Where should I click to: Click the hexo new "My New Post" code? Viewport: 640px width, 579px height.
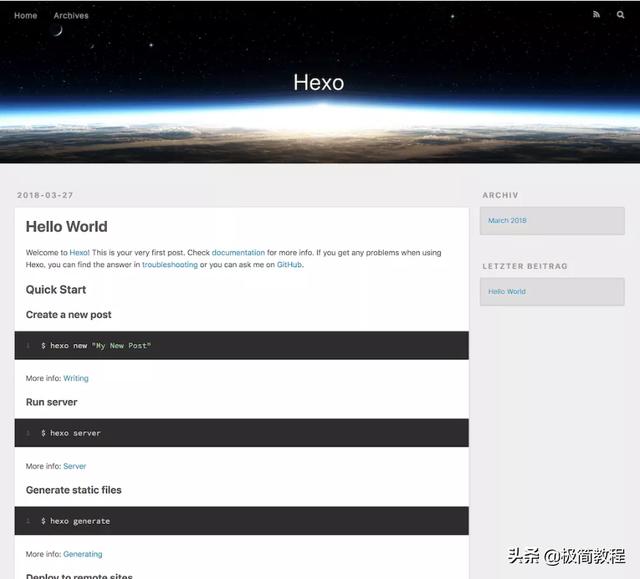click(96, 346)
